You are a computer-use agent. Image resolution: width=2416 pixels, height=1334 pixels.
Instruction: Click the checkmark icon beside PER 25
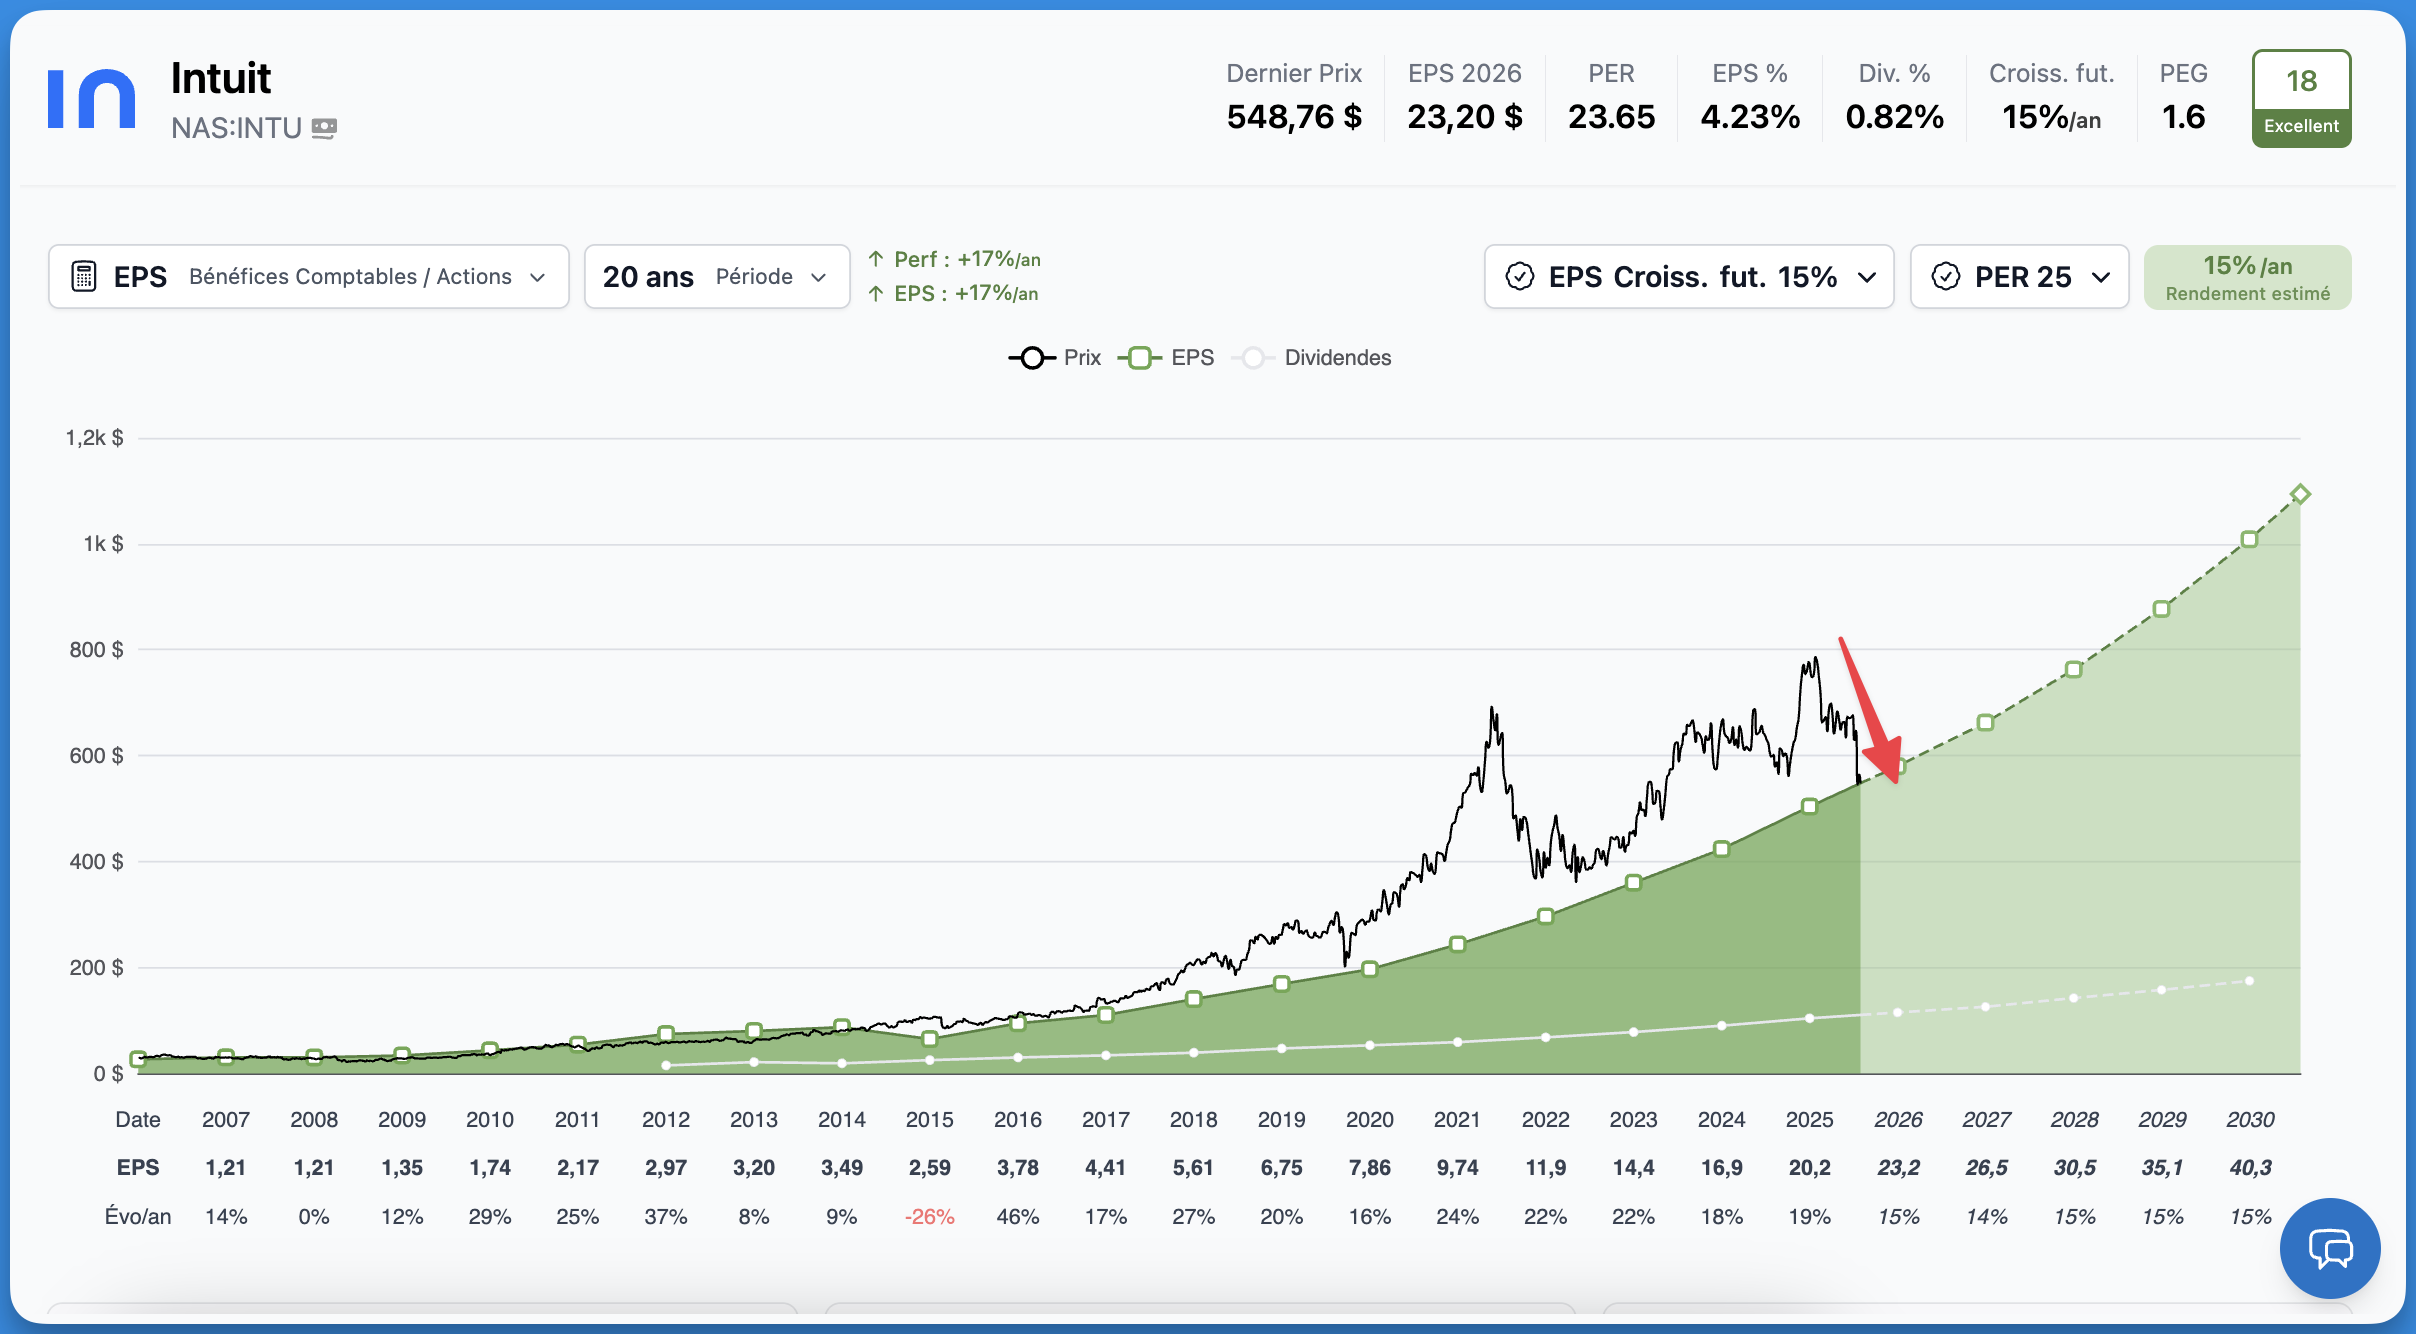pyautogui.click(x=1945, y=277)
